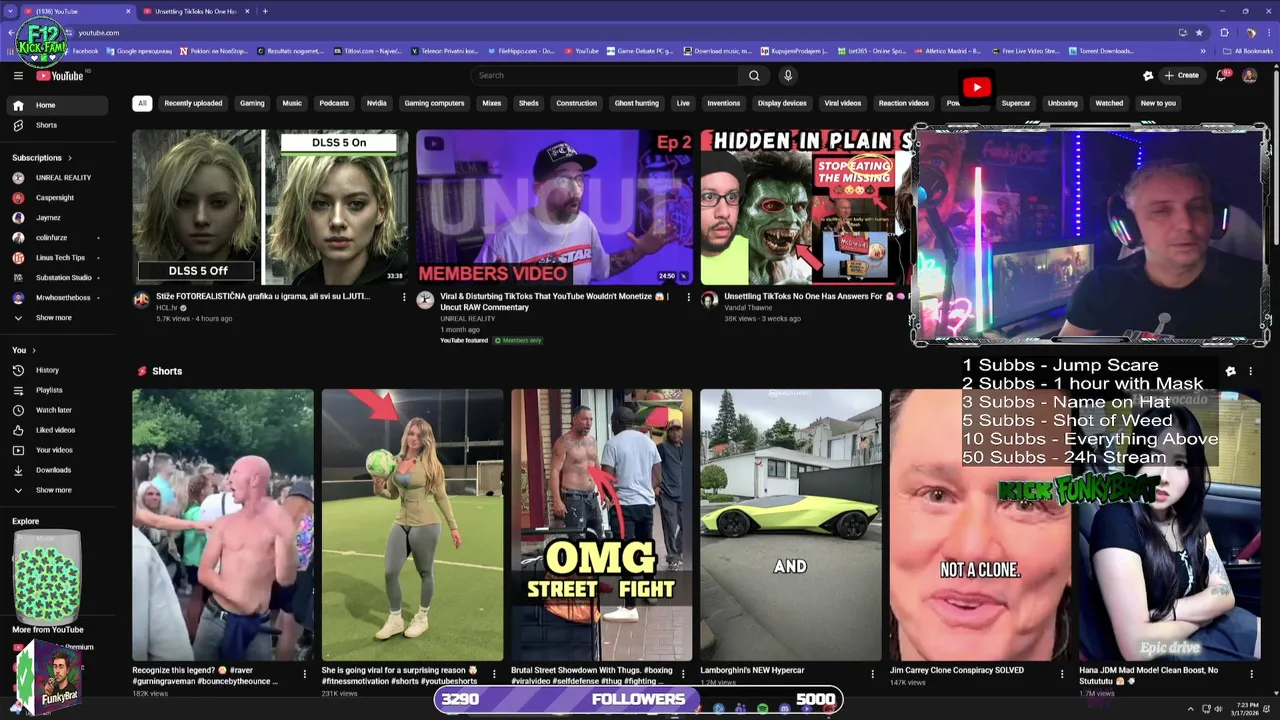Expand the Subscriptions section chevron
Image resolution: width=1280 pixels, height=720 pixels.
(69, 158)
